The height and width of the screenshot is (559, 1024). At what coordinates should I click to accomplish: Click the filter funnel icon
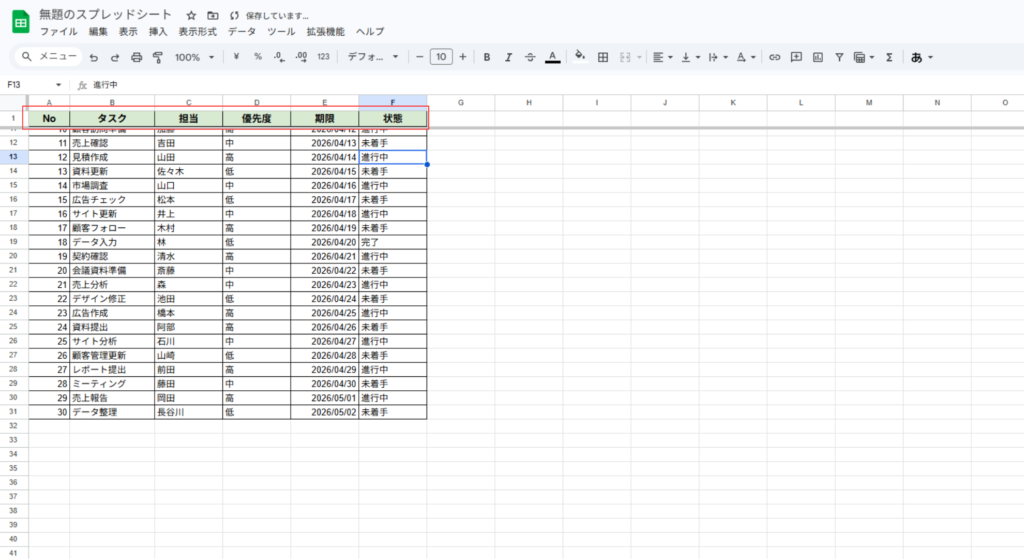click(x=839, y=57)
